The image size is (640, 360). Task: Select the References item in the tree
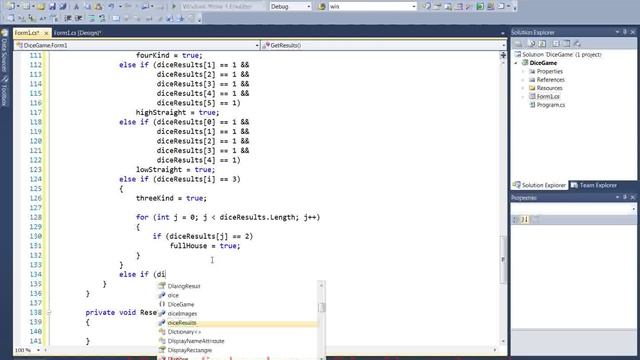pyautogui.click(x=551, y=80)
